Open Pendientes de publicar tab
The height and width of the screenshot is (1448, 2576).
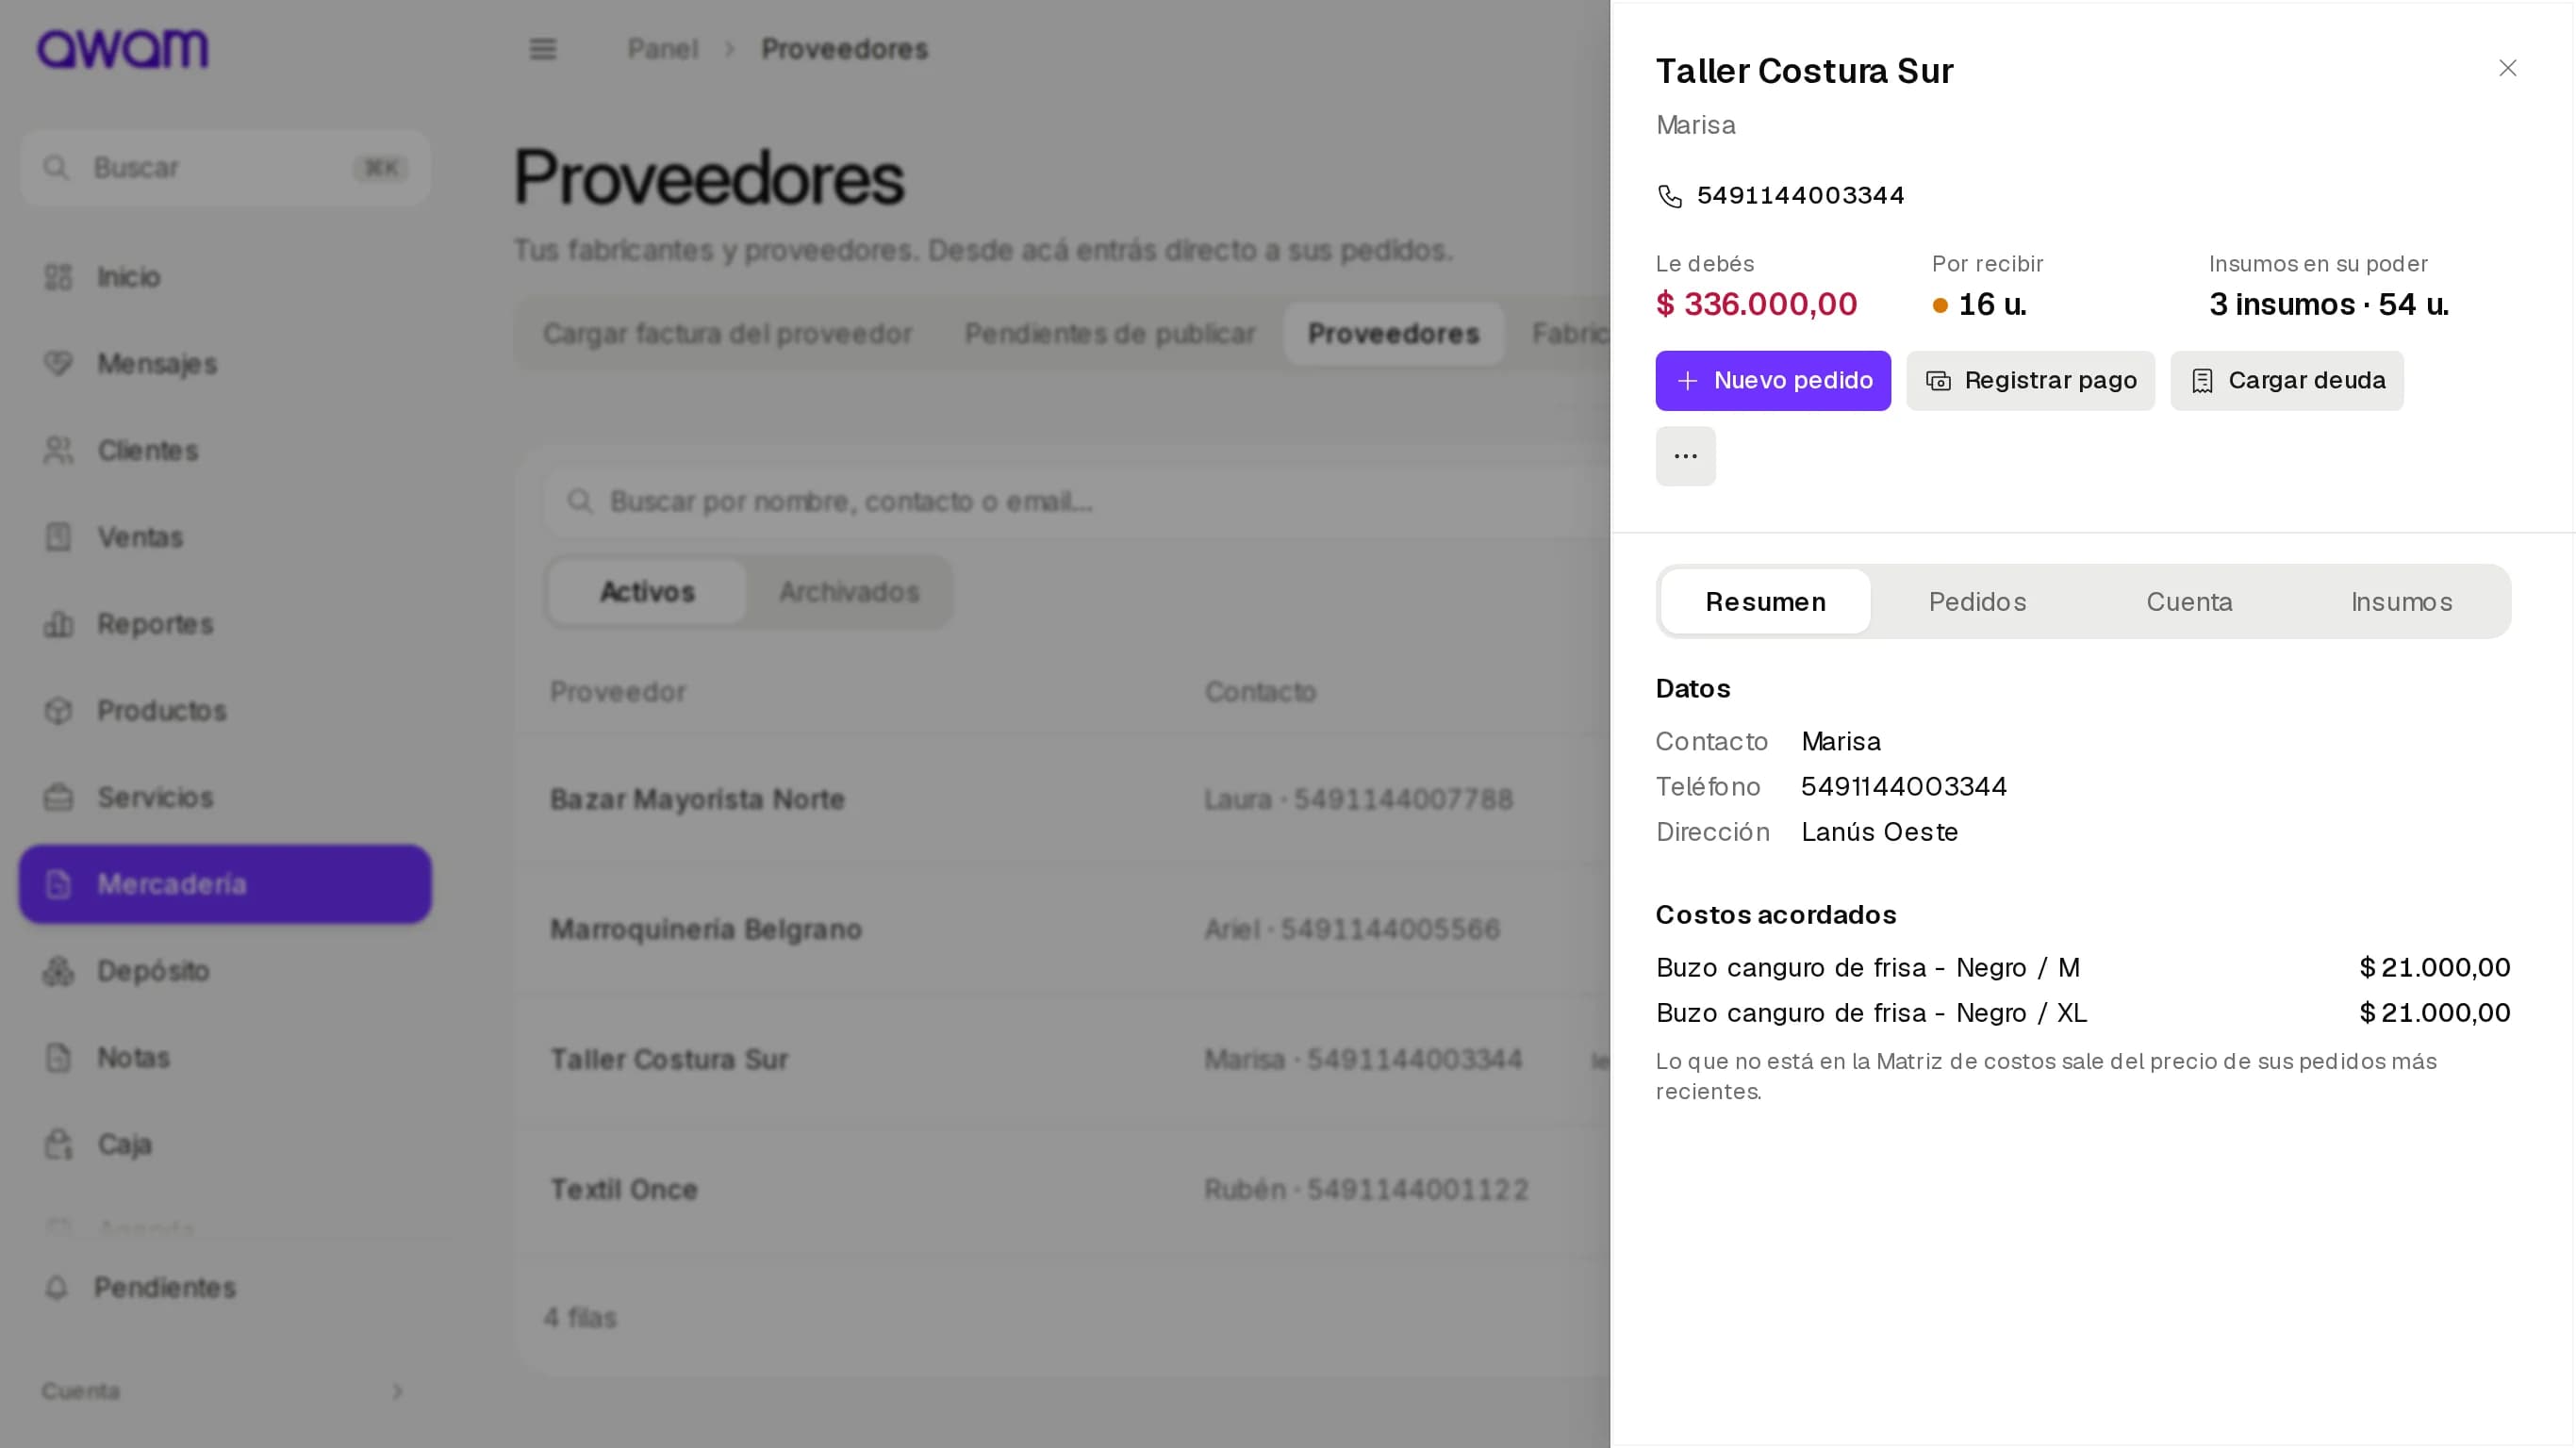click(x=1109, y=334)
